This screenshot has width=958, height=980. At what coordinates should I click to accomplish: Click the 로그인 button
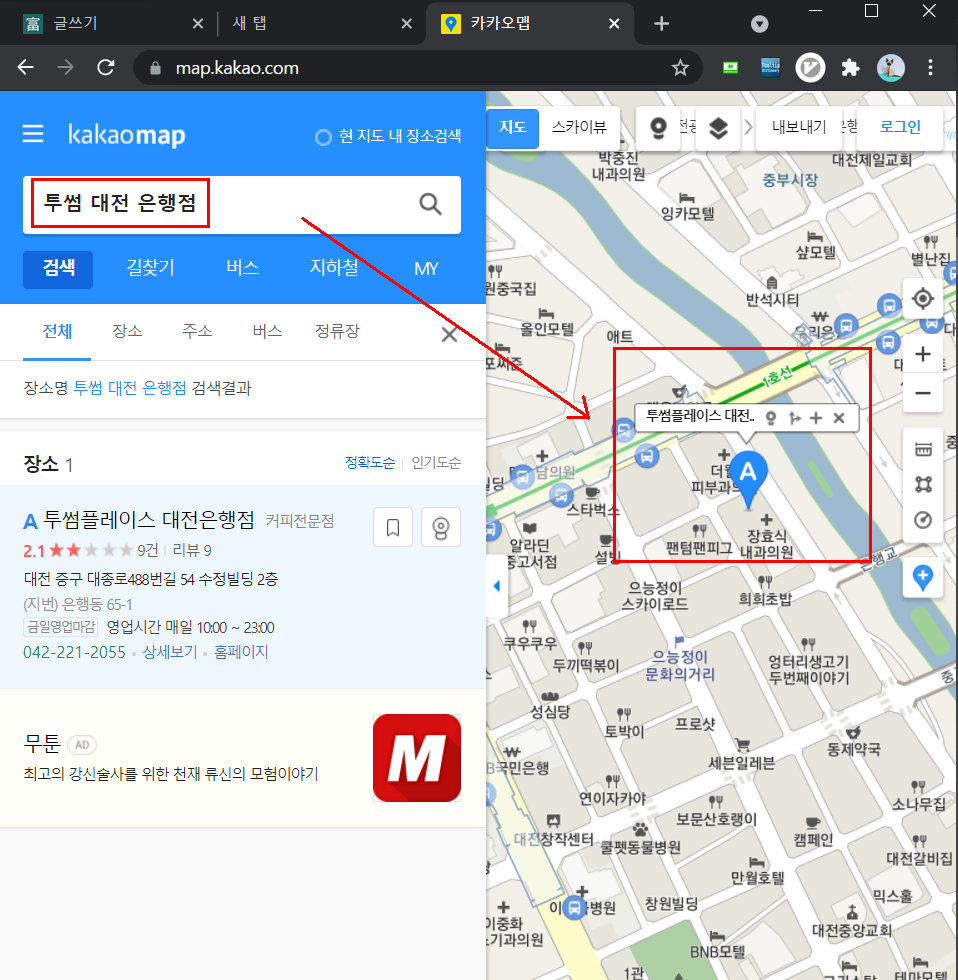tap(900, 127)
